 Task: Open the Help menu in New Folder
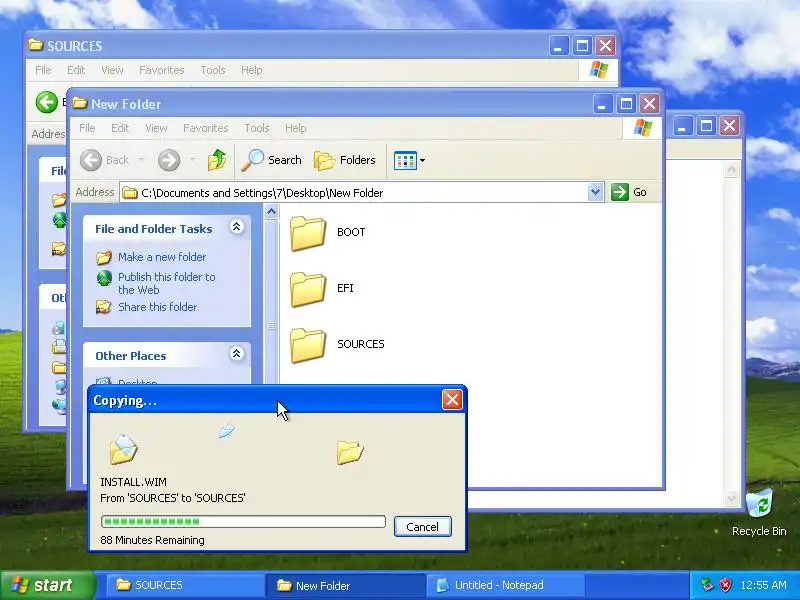point(295,128)
